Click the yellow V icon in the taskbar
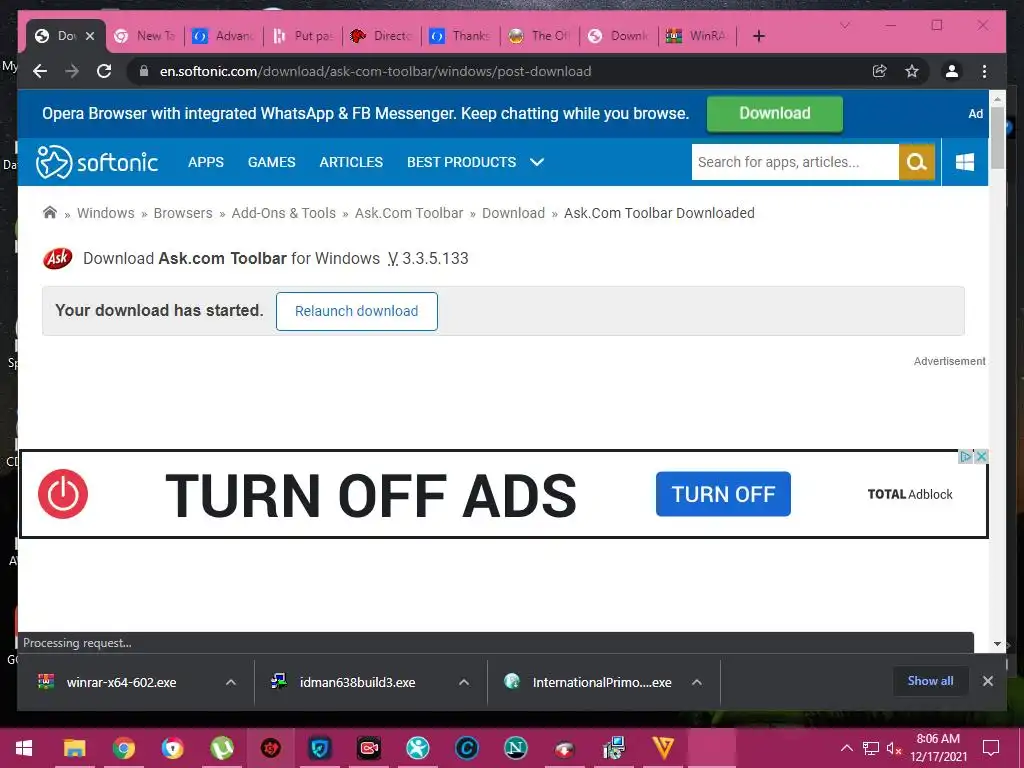Screen dimensions: 1024x768 663,747
